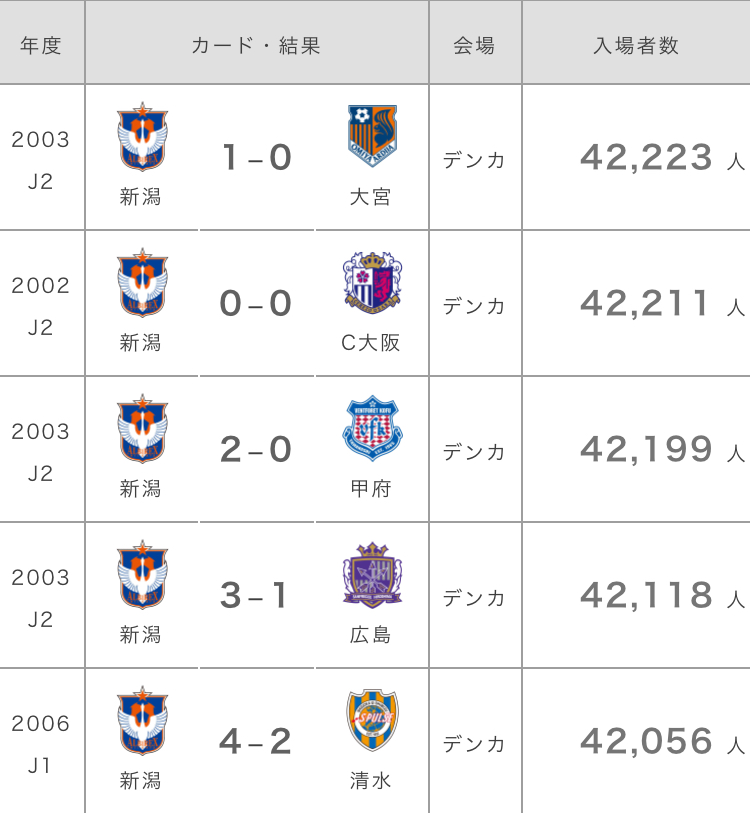Viewport: 750px width, 813px height.
Task: Click the Omiya Ardija club crest
Action: [x=372, y=136]
